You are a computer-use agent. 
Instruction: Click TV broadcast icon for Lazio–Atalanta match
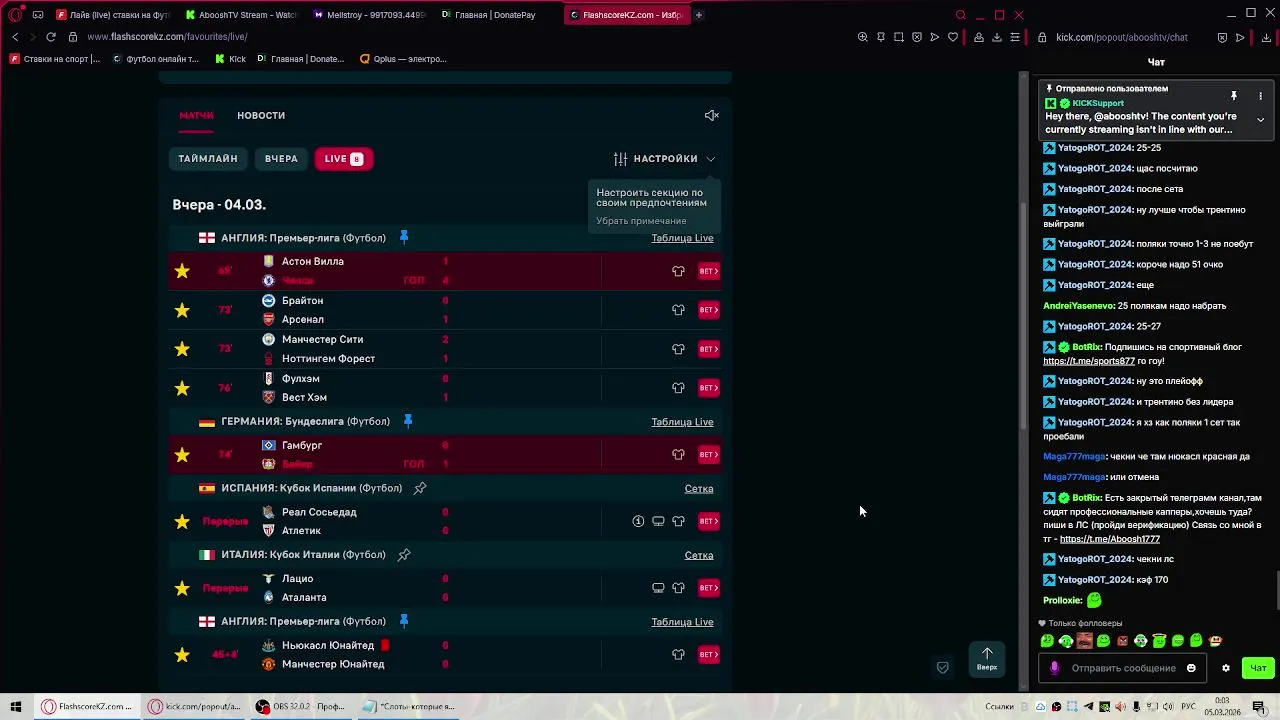(x=658, y=588)
